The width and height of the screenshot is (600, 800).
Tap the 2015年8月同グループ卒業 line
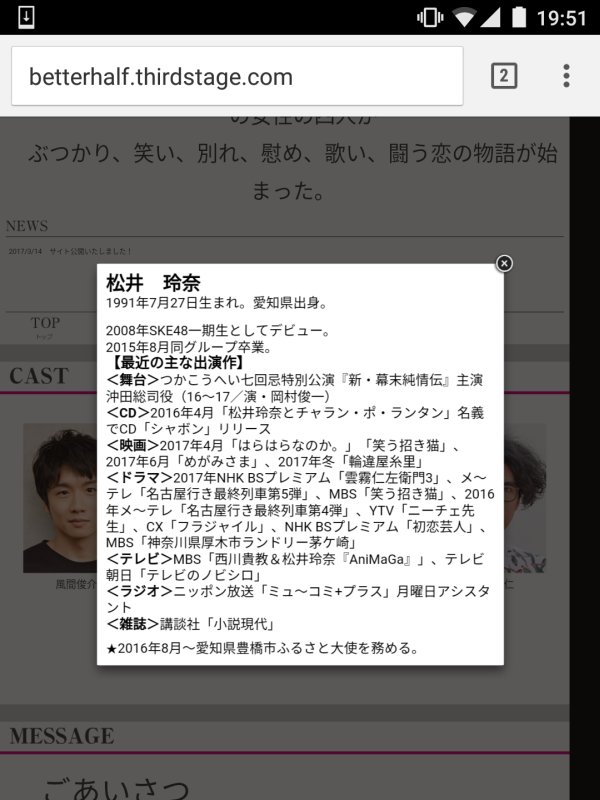coord(189,347)
